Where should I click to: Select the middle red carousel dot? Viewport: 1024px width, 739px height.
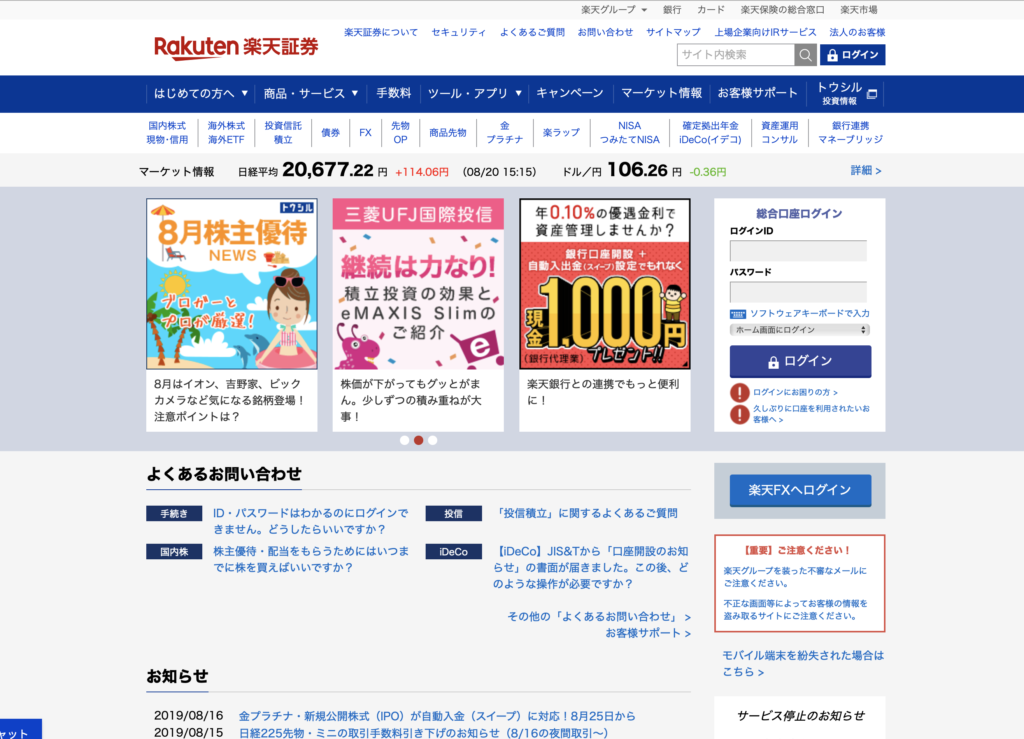(x=419, y=440)
